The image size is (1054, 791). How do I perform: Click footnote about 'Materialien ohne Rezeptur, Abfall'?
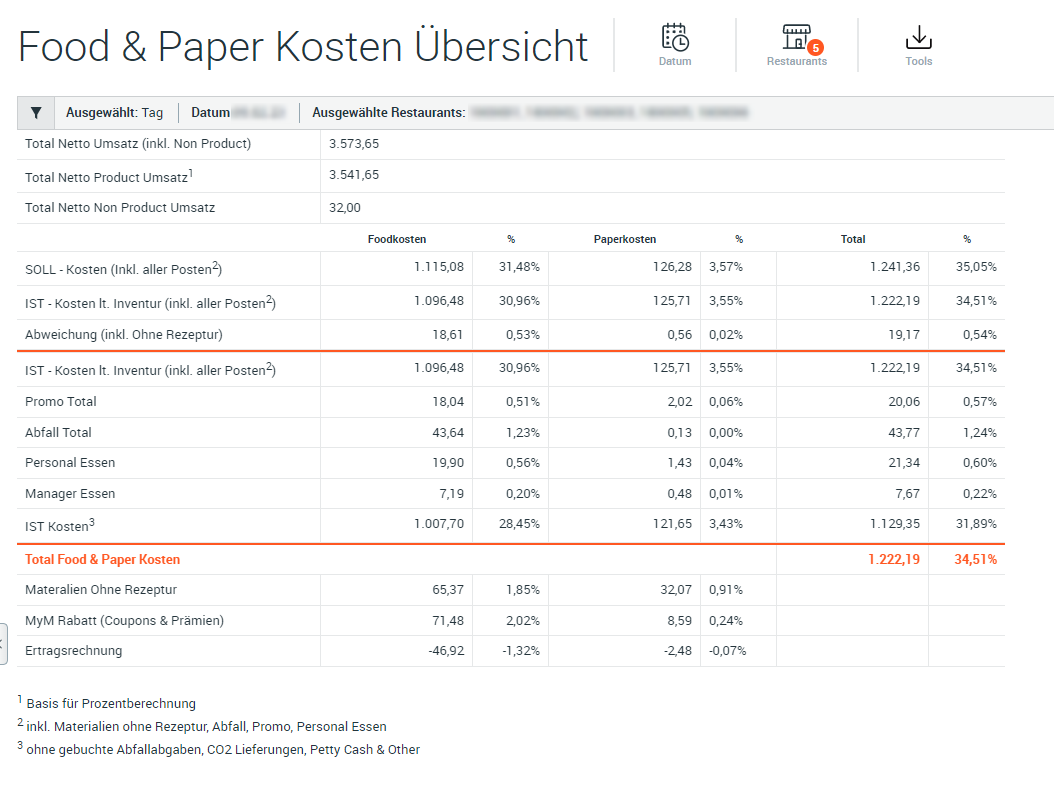point(206,726)
